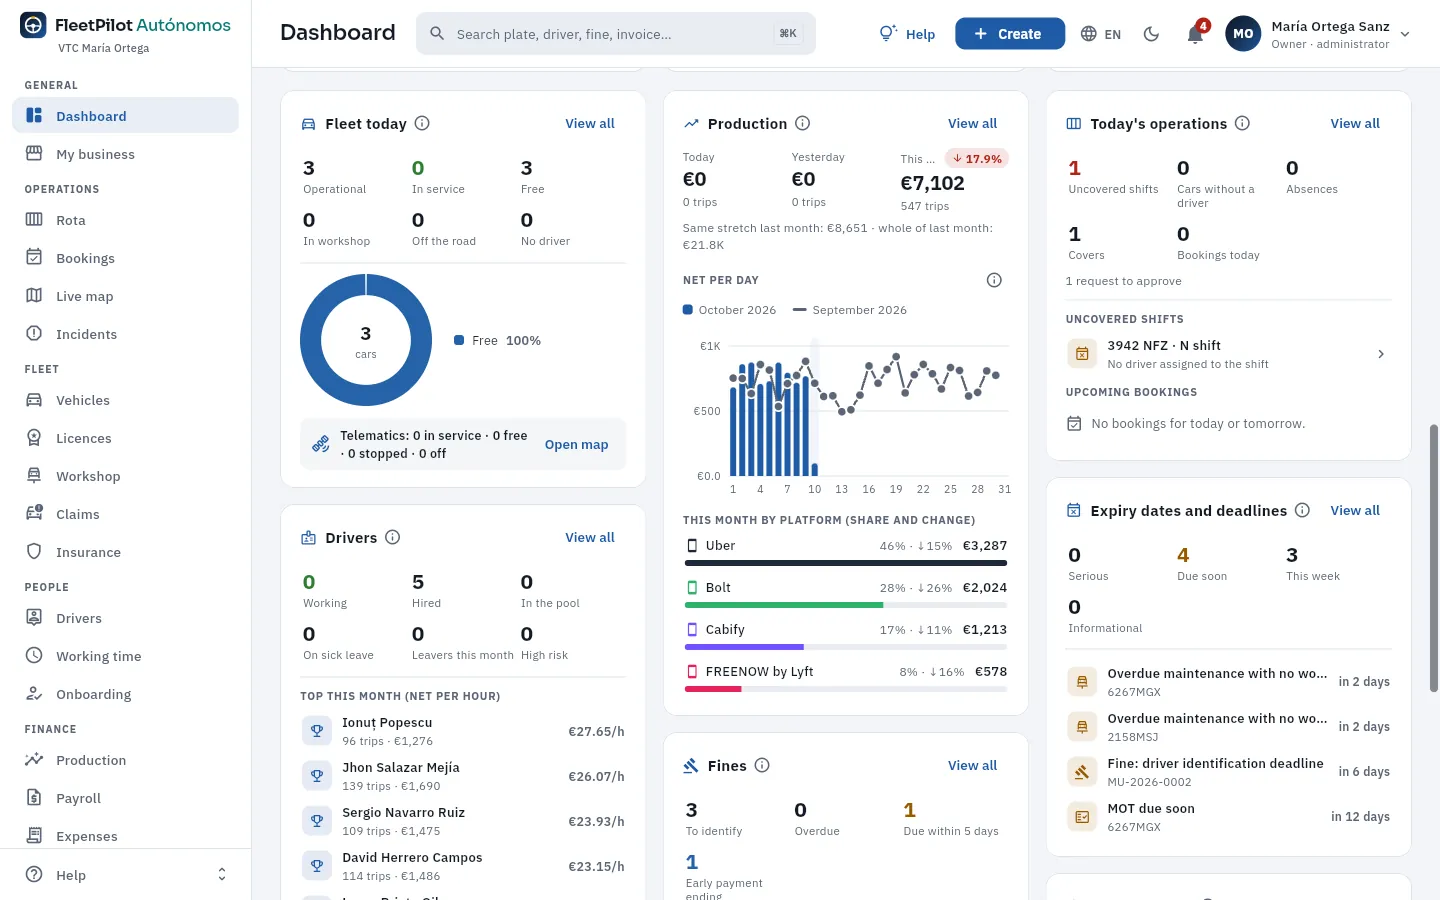Show info tooltip for Production

(802, 123)
